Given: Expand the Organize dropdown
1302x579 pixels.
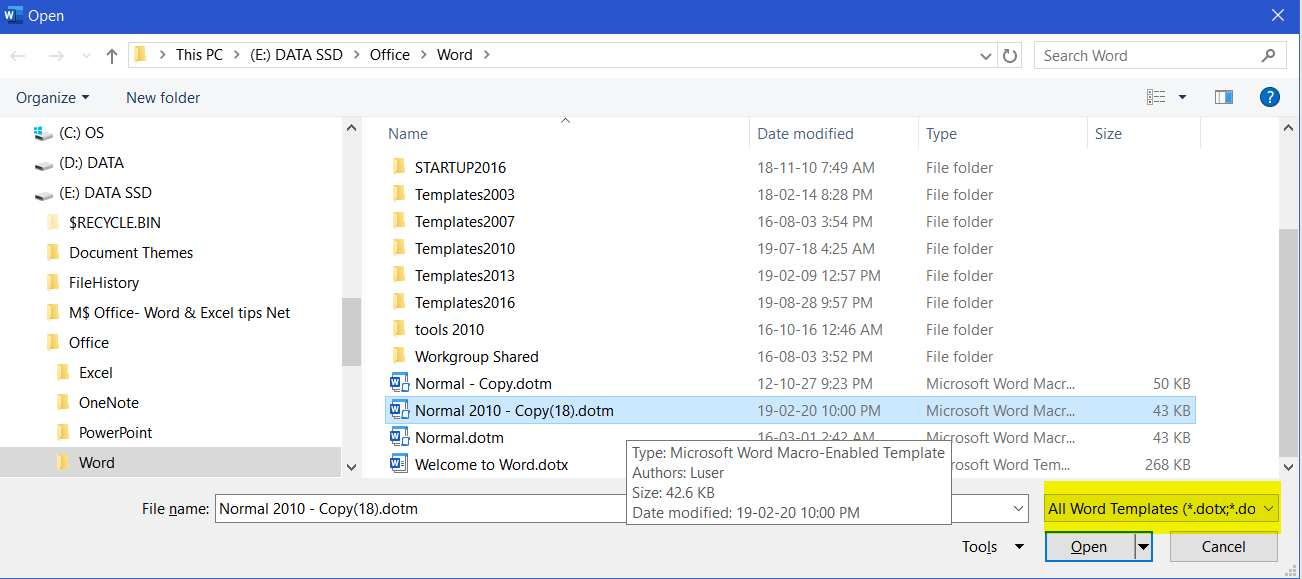Looking at the screenshot, I should click(52, 97).
